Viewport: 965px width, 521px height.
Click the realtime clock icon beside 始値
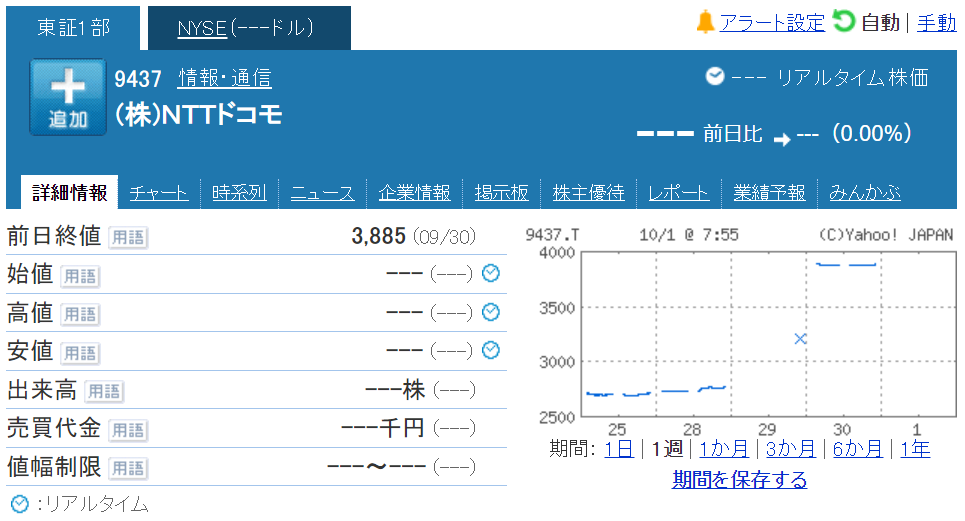coord(491,273)
